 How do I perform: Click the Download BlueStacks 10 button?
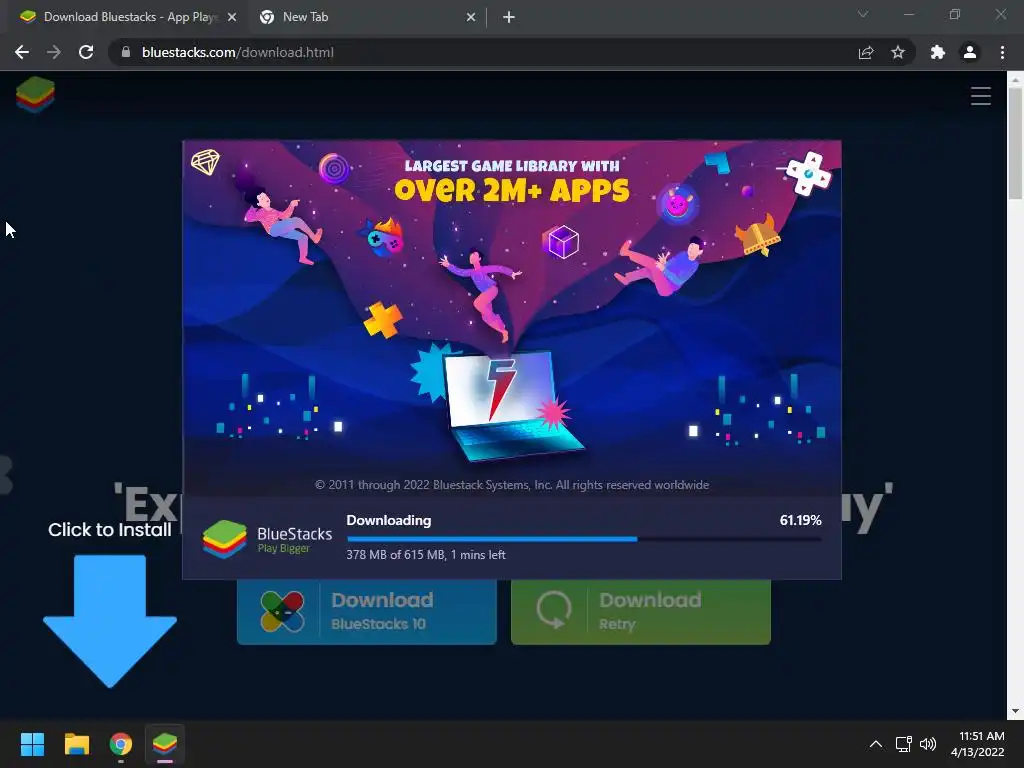367,611
